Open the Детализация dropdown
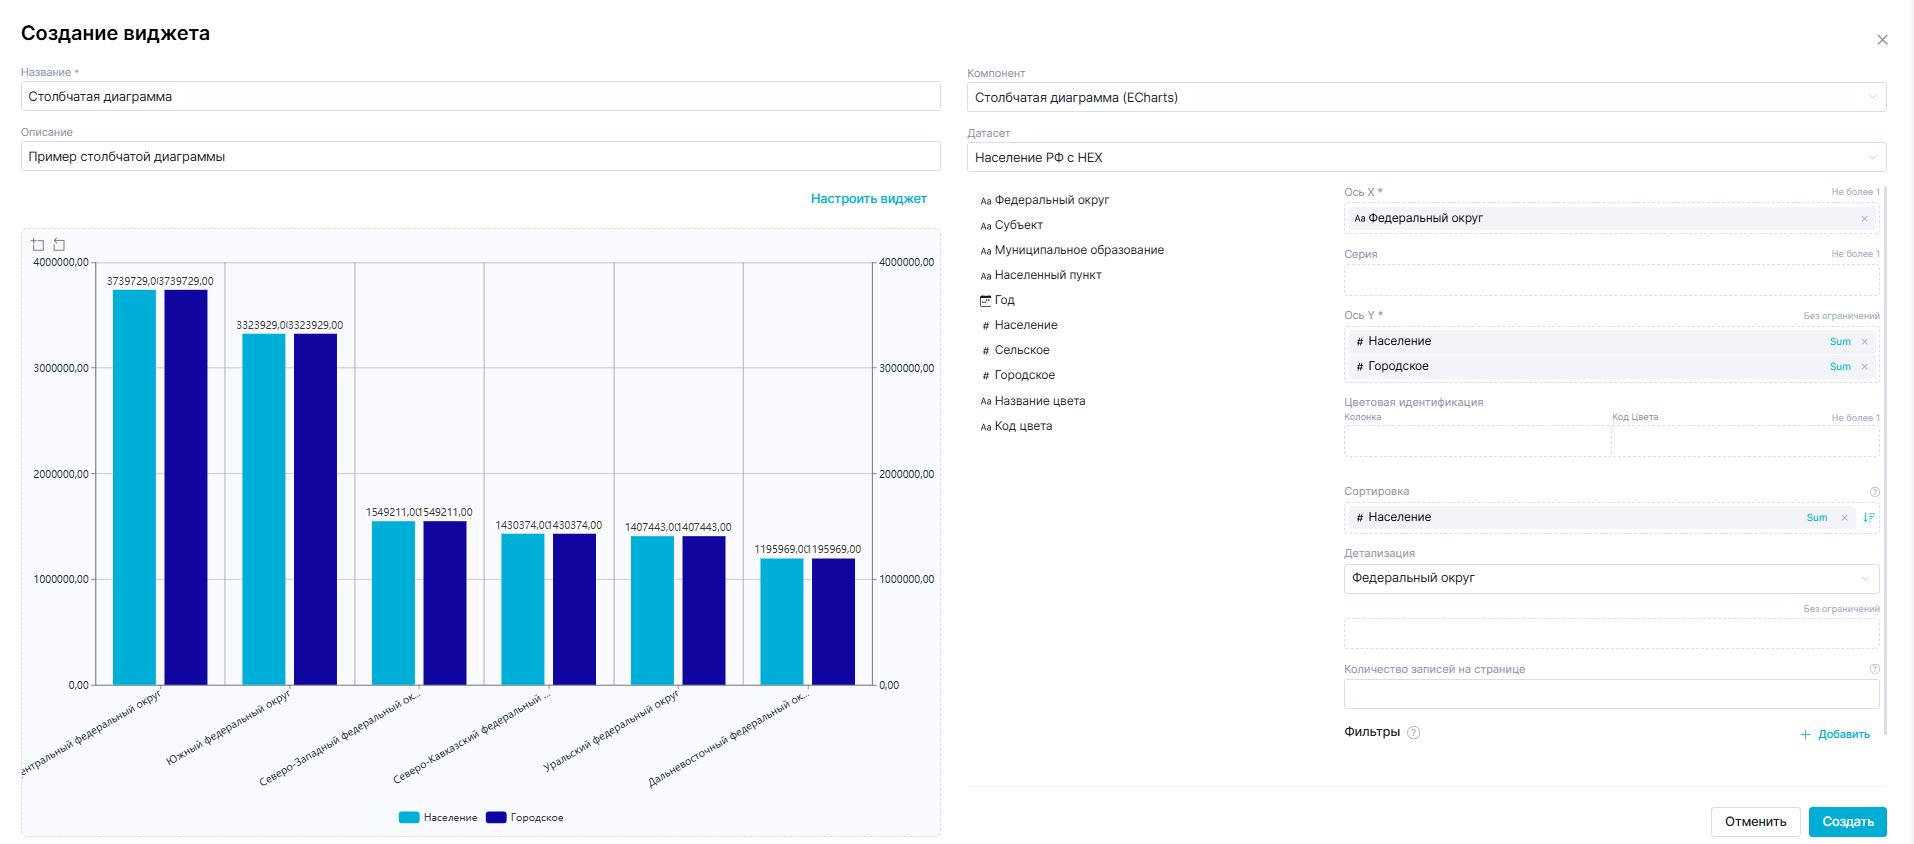The width and height of the screenshot is (1914, 844). click(x=1610, y=579)
